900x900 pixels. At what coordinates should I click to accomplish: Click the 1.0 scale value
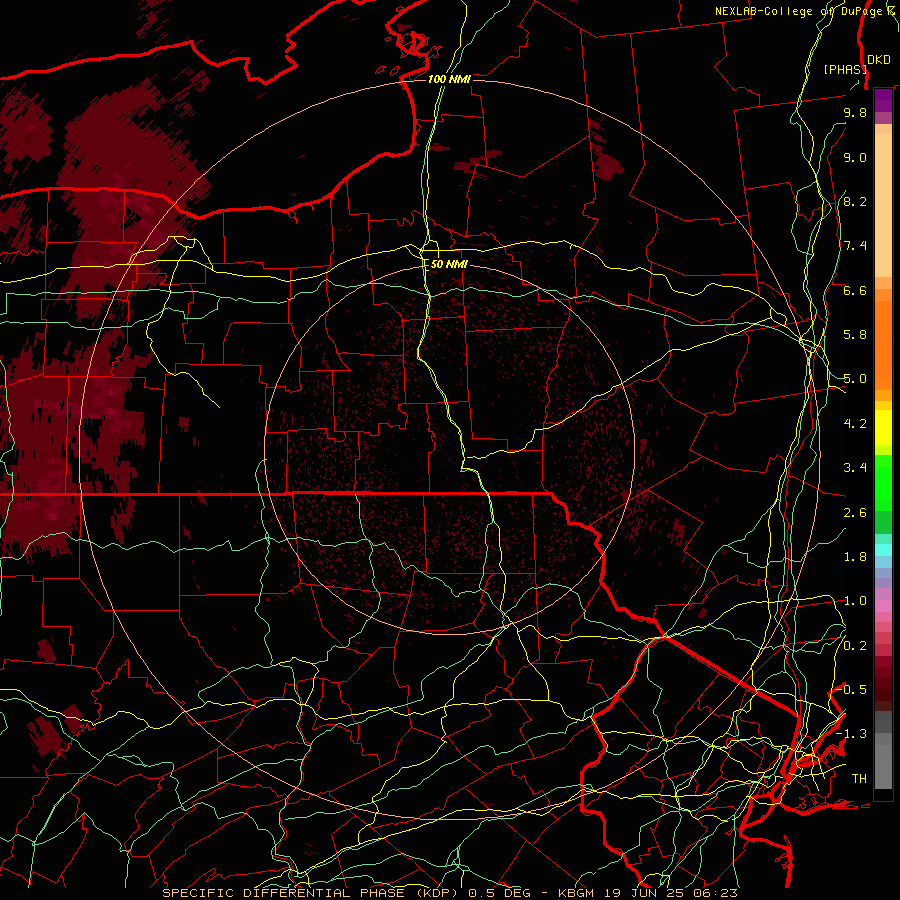point(855,601)
